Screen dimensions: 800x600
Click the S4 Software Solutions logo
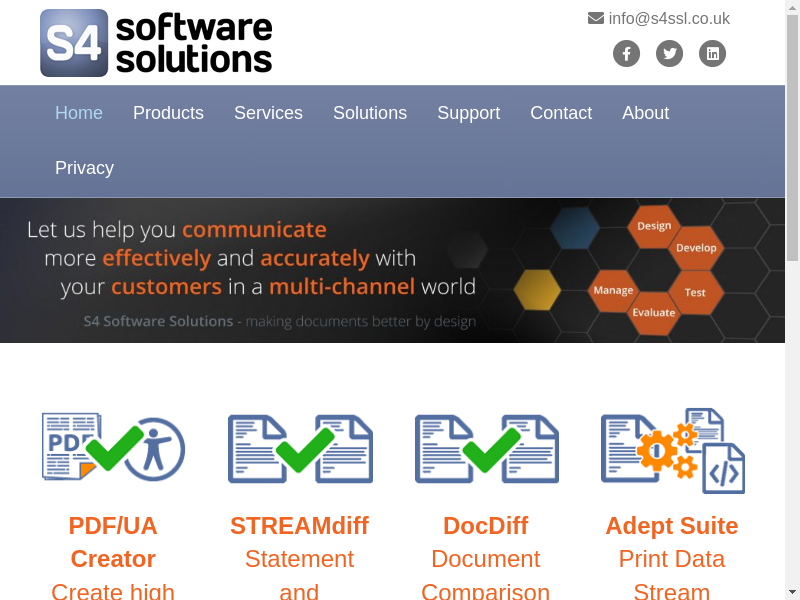tap(156, 43)
